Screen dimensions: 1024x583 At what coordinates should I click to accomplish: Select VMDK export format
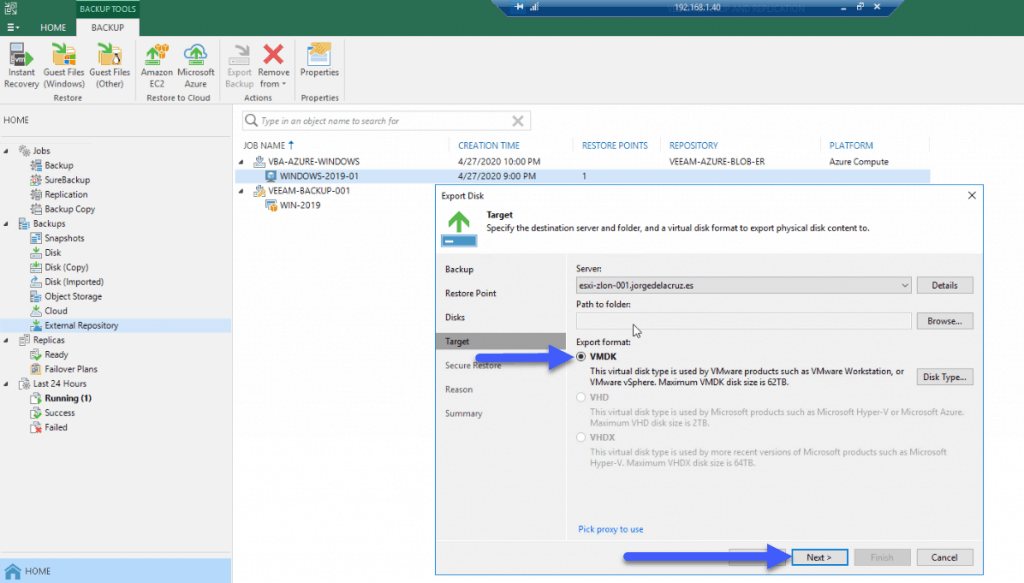[581, 356]
